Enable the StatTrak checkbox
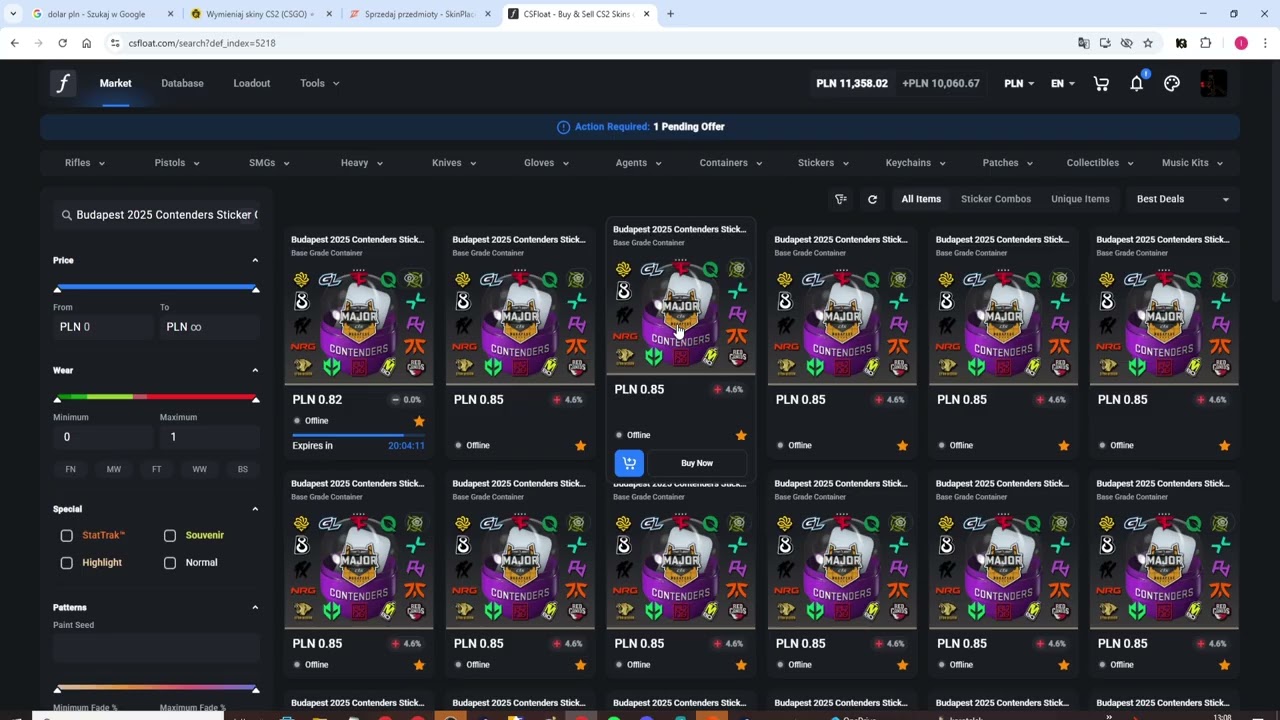 coord(67,536)
